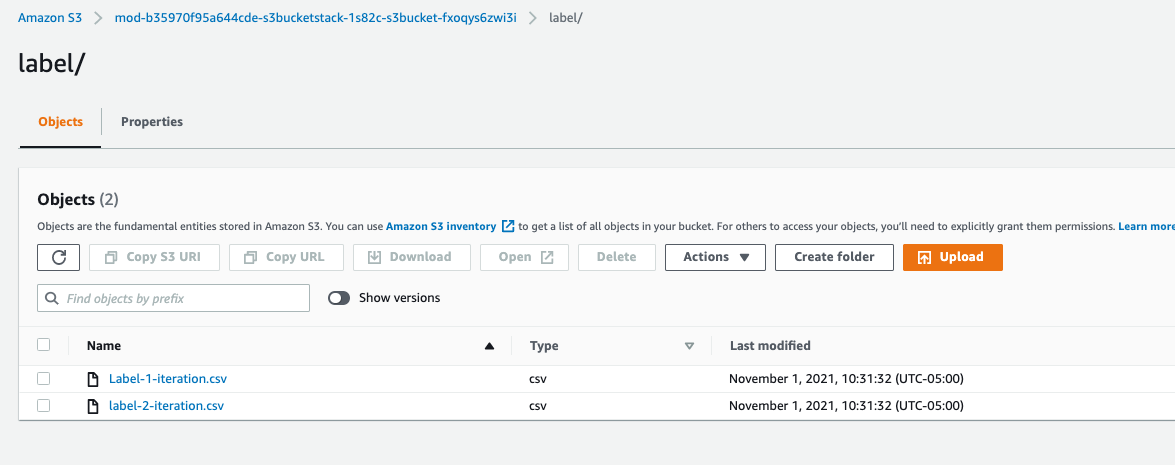Open the Actions dropdown menu
The image size is (1175, 465).
(715, 257)
